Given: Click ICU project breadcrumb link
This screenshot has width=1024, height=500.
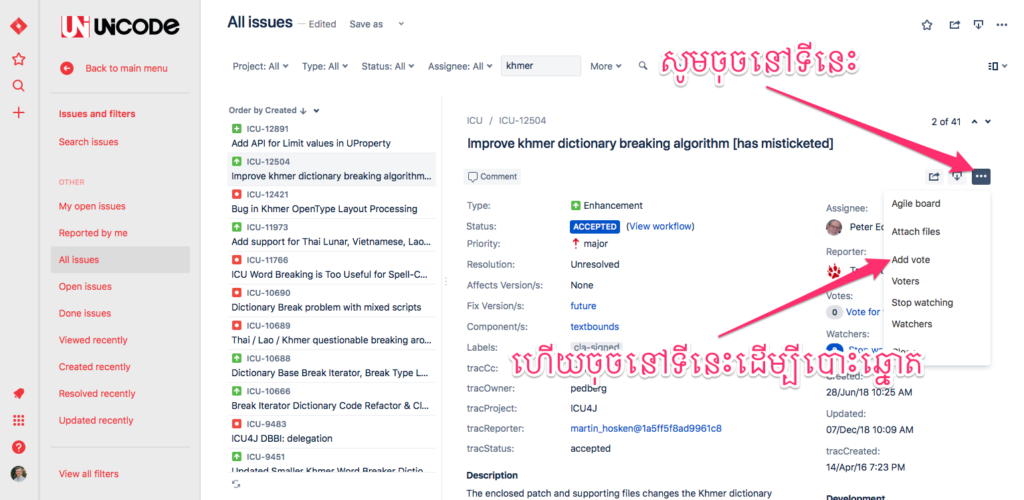Looking at the screenshot, I should coord(475,121).
